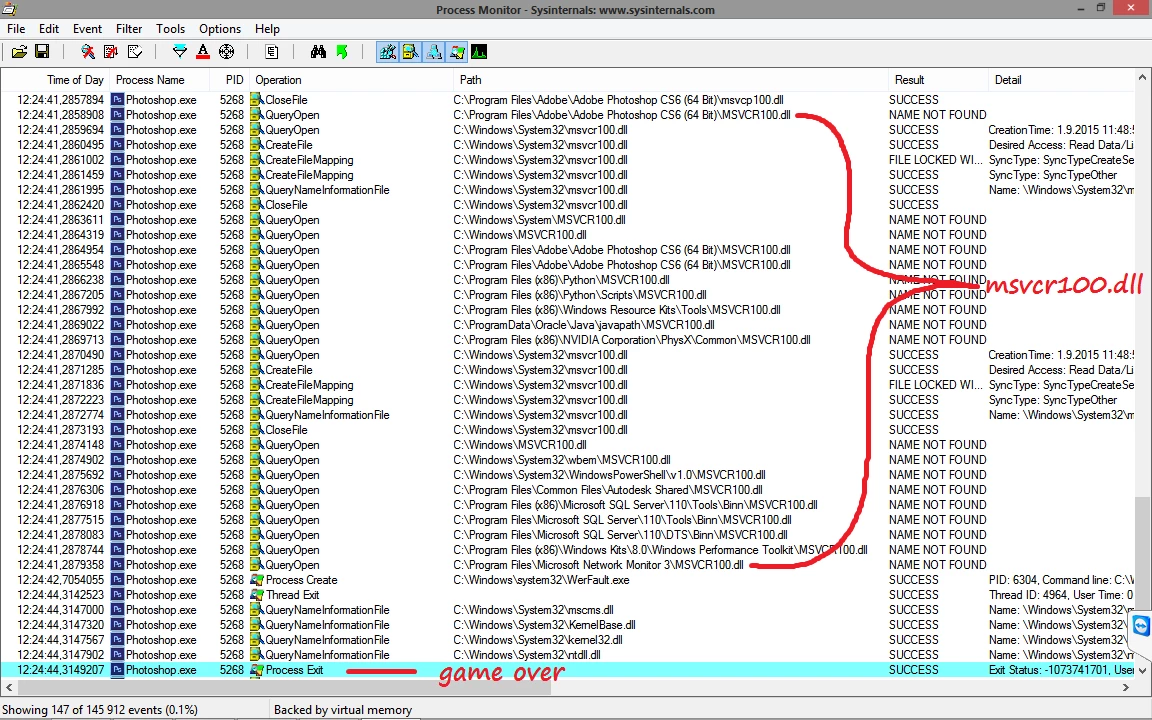Image resolution: width=1152 pixels, height=720 pixels.
Task: Click Oracle\Java\javapath\MSVCR100.dll path
Action: click(584, 325)
